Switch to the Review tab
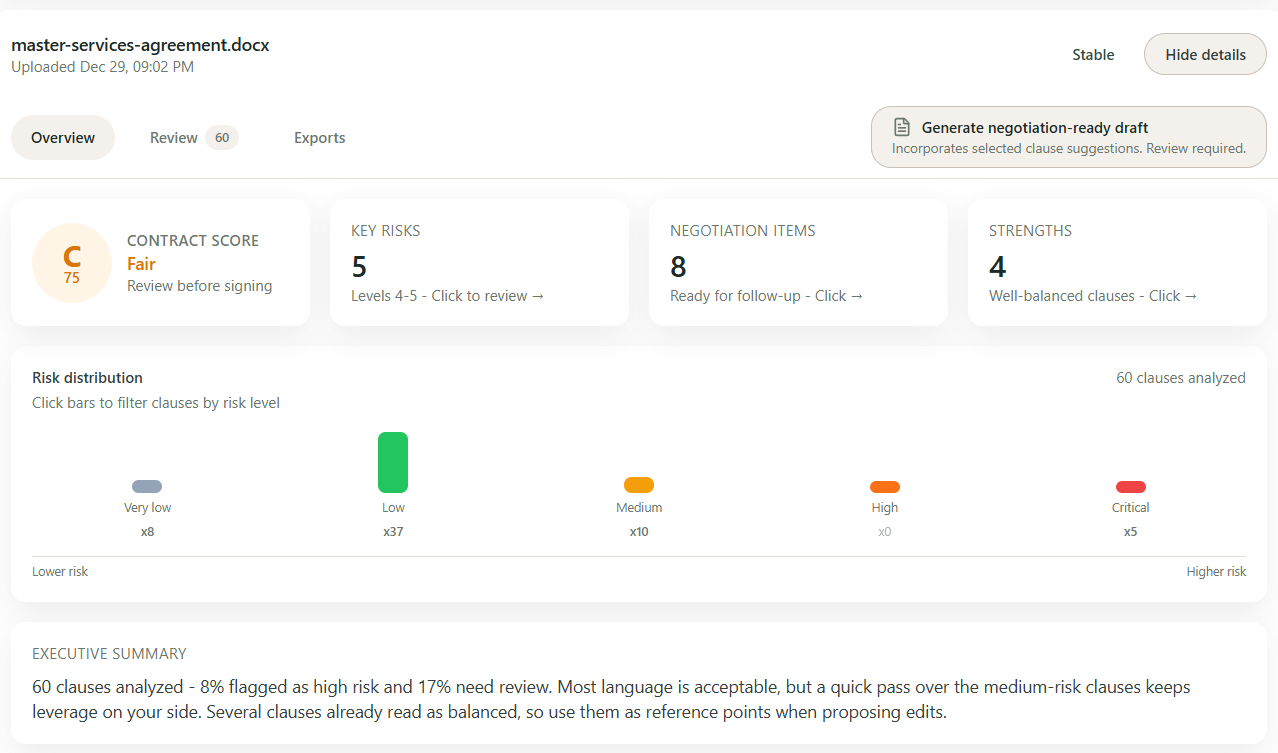 pos(173,137)
